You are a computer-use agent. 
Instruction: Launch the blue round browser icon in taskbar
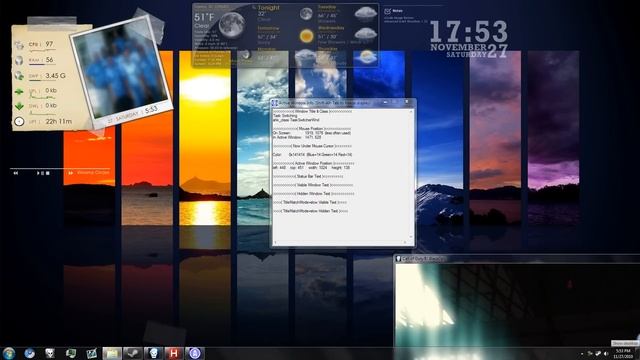point(29,353)
